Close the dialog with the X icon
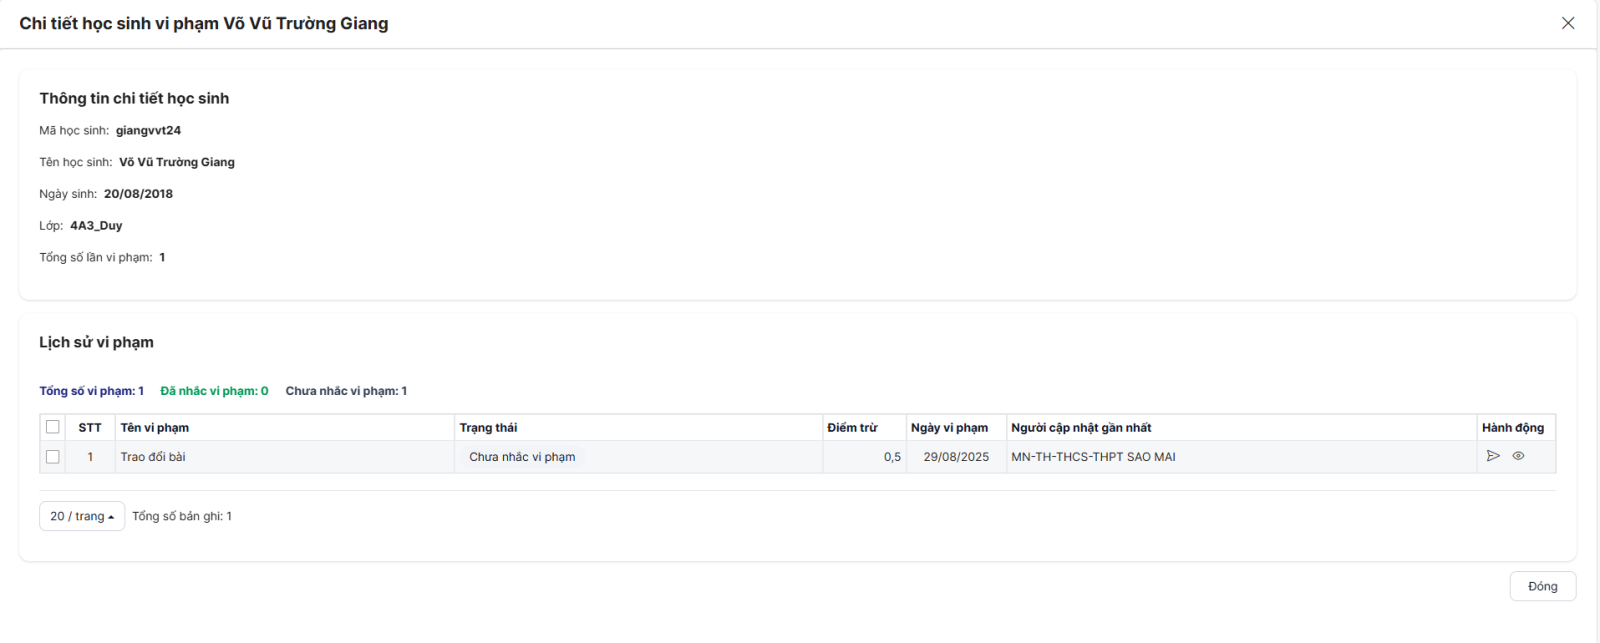 (x=1568, y=23)
